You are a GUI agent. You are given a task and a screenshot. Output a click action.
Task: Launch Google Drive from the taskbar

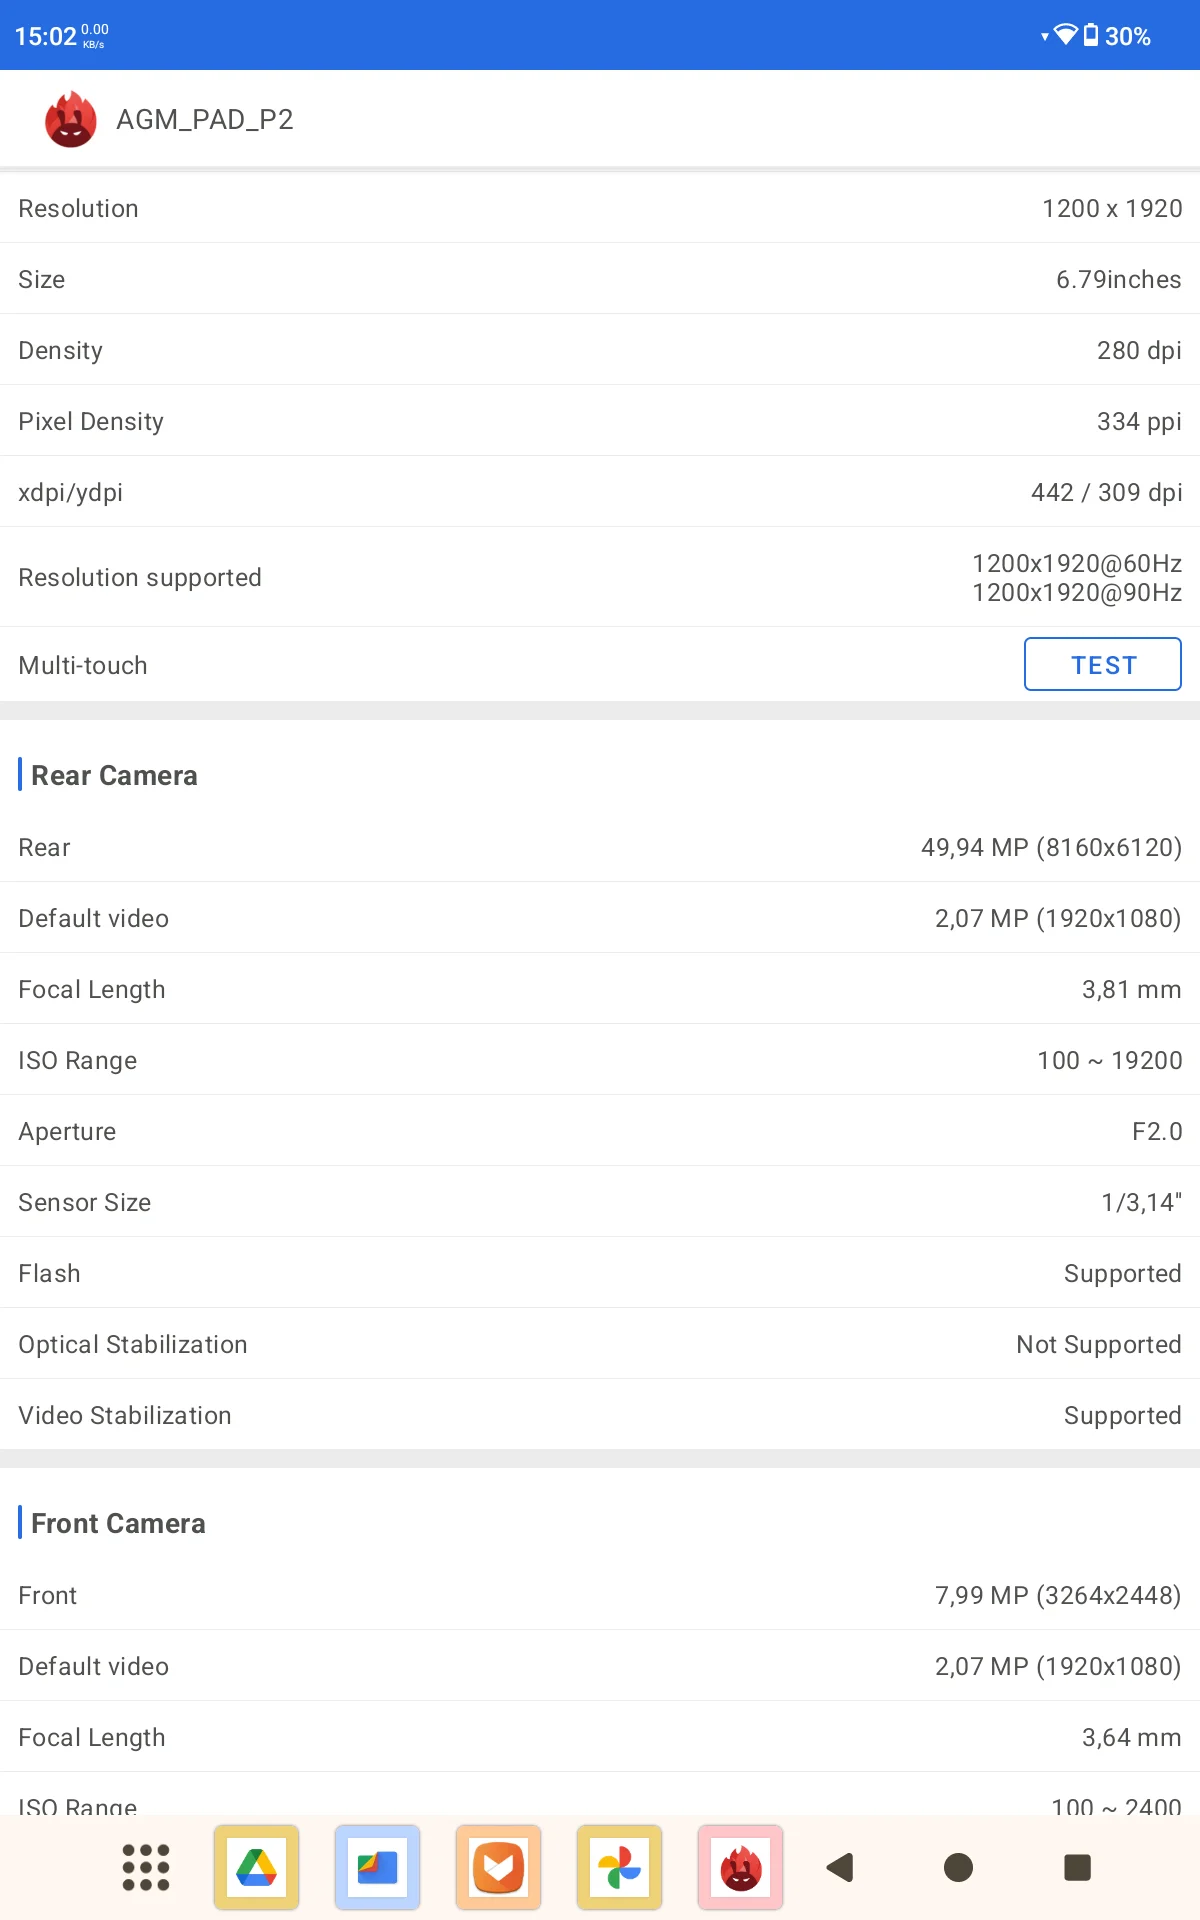coord(257,1867)
